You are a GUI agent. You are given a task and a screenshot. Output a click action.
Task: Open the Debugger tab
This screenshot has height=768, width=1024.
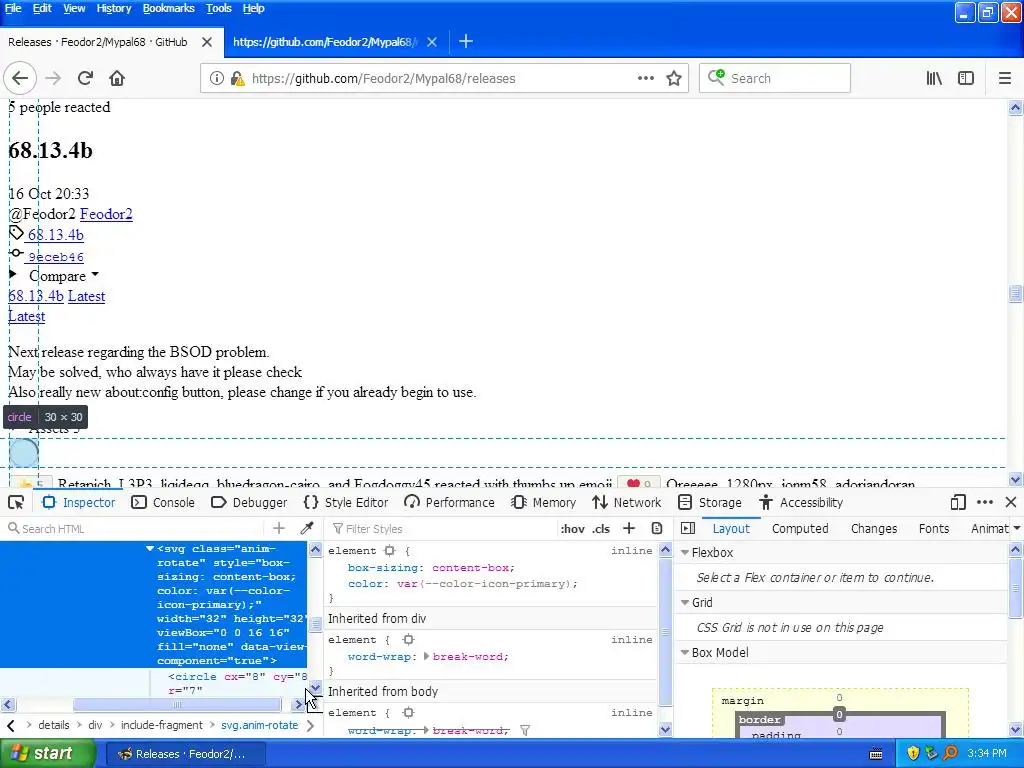coord(249,502)
